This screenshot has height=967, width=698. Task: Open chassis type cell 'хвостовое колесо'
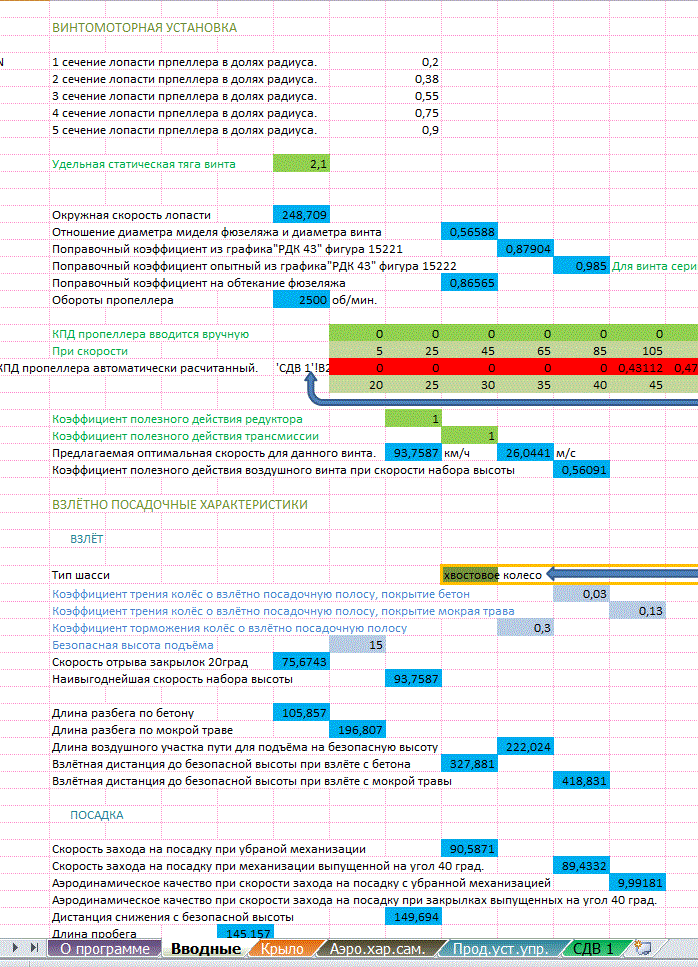coord(495,575)
